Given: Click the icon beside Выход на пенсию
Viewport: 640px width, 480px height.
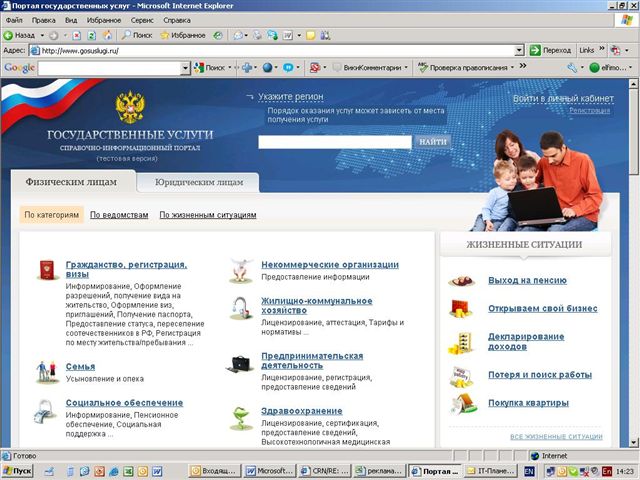Looking at the screenshot, I should [x=461, y=281].
